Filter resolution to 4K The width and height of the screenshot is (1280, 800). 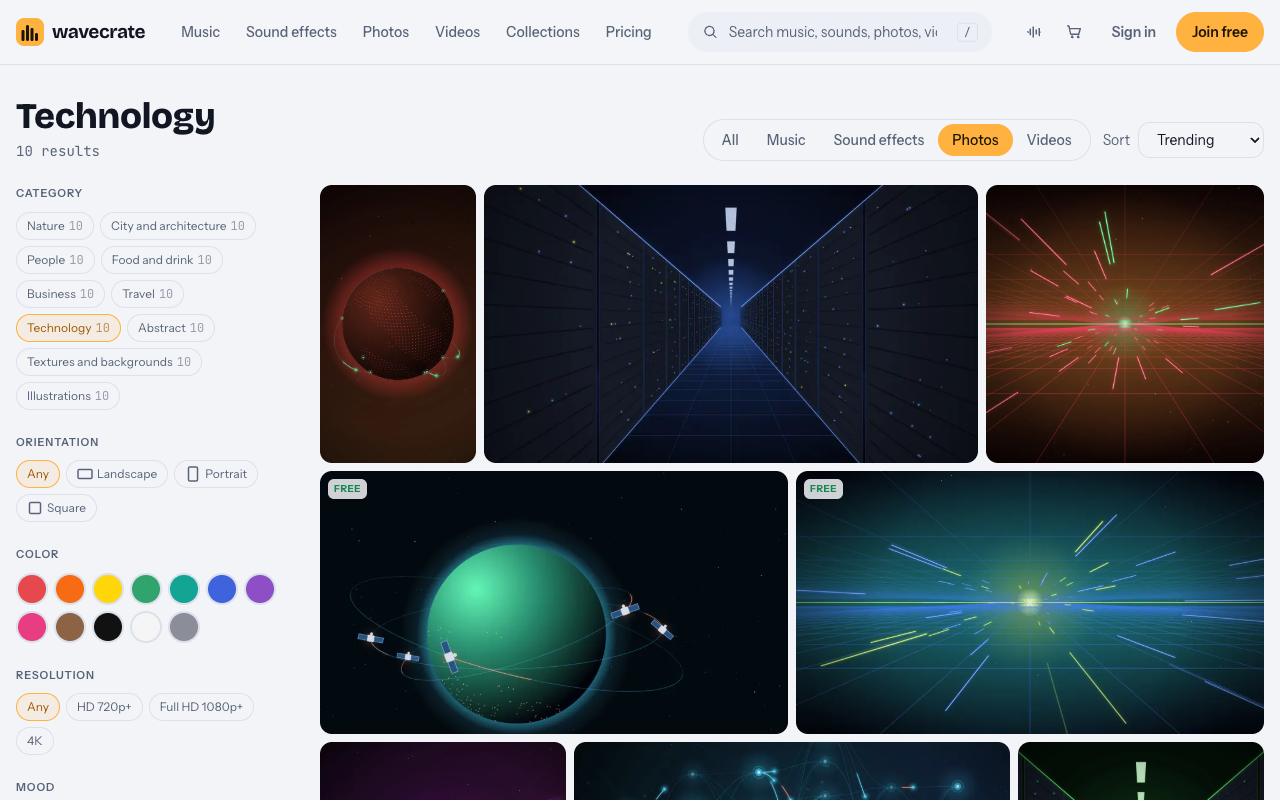click(x=35, y=741)
